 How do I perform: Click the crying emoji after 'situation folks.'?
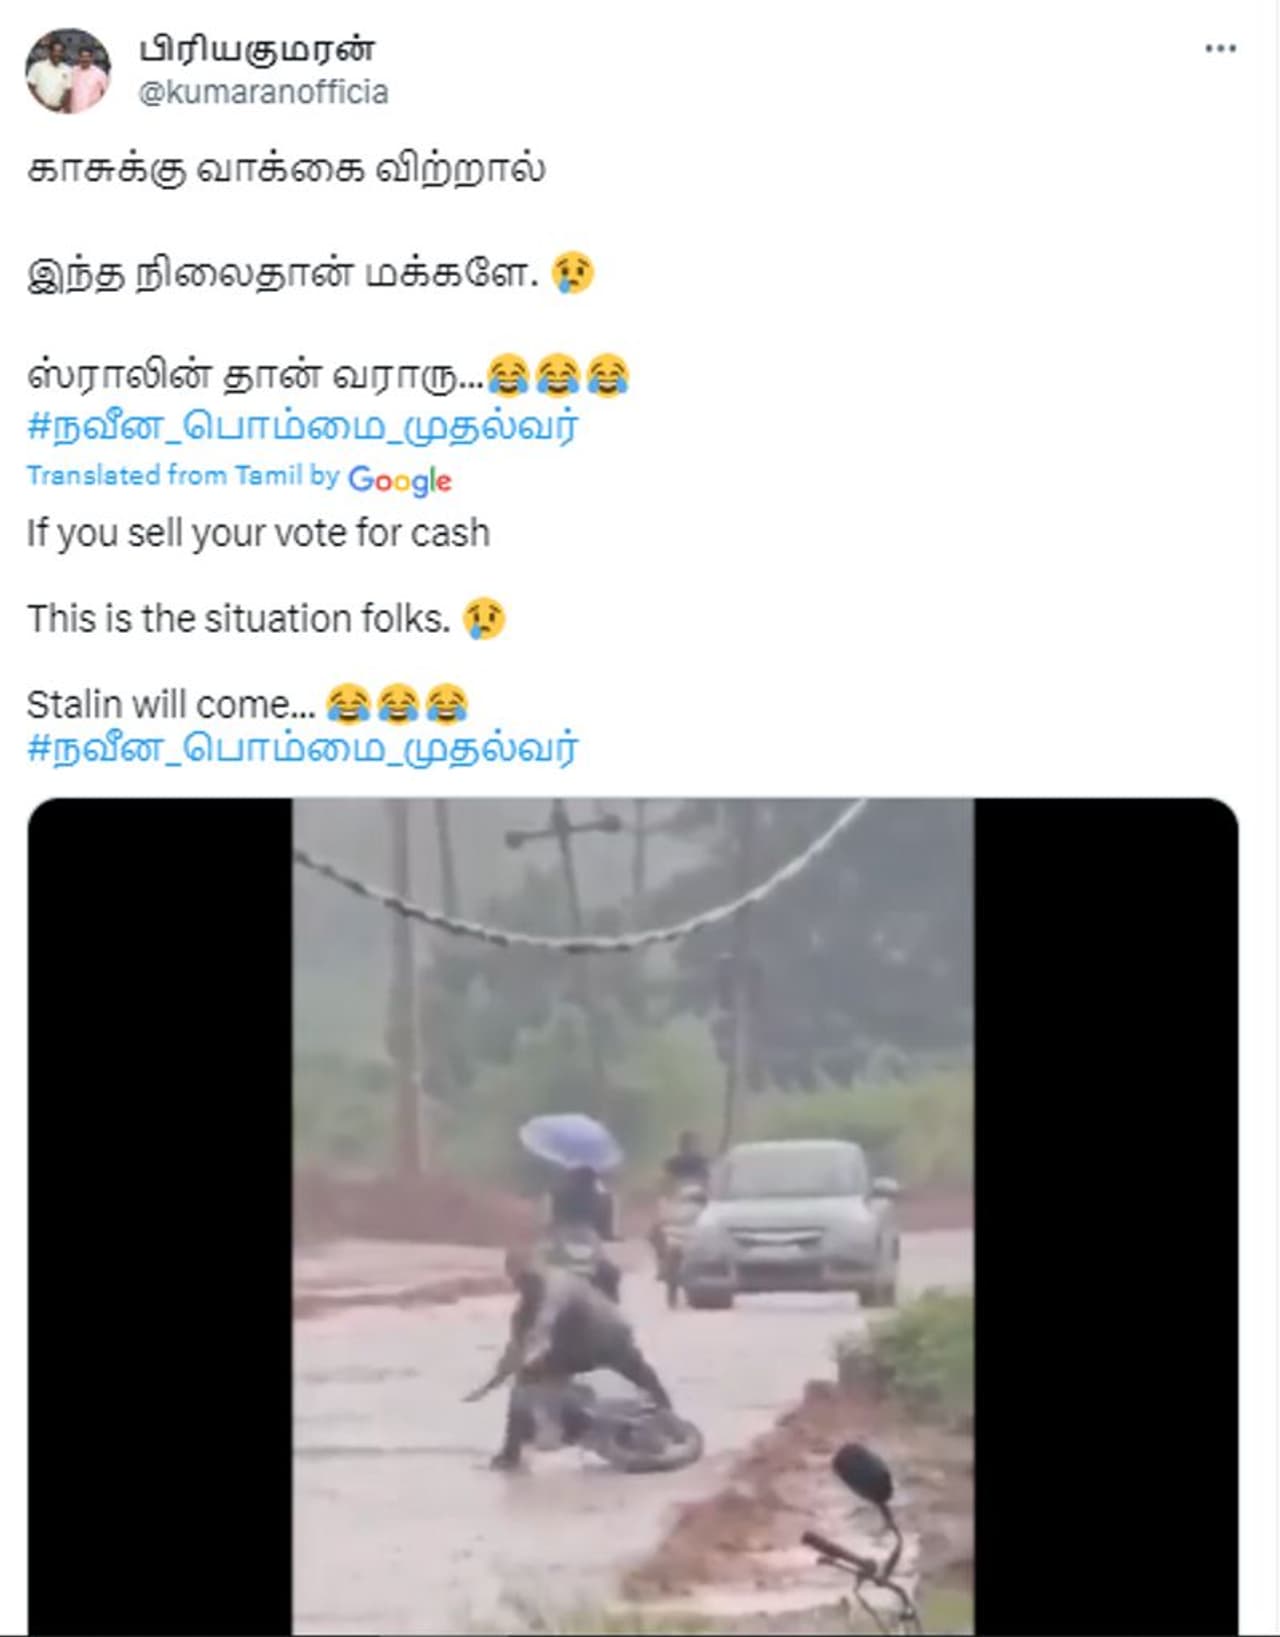tap(484, 619)
